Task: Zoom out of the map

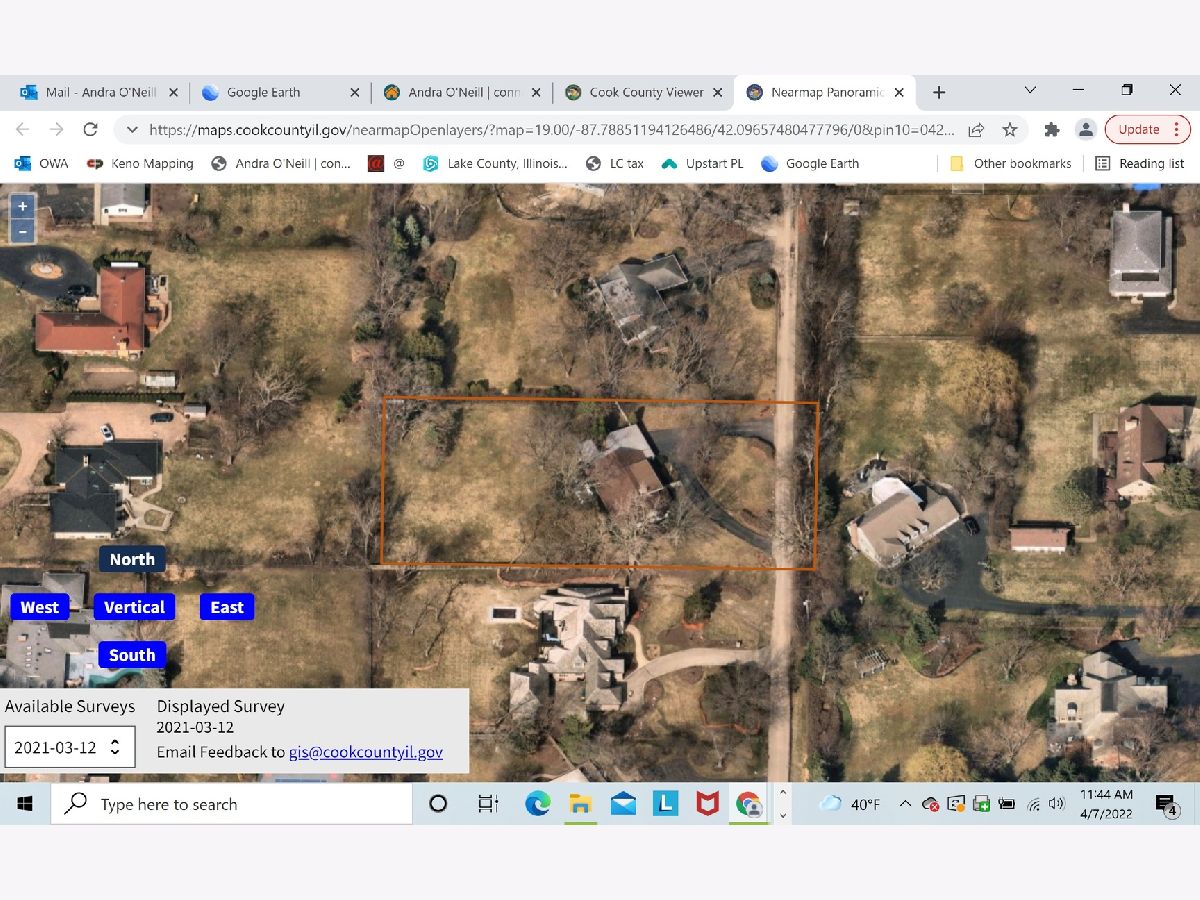Action: click(22, 231)
